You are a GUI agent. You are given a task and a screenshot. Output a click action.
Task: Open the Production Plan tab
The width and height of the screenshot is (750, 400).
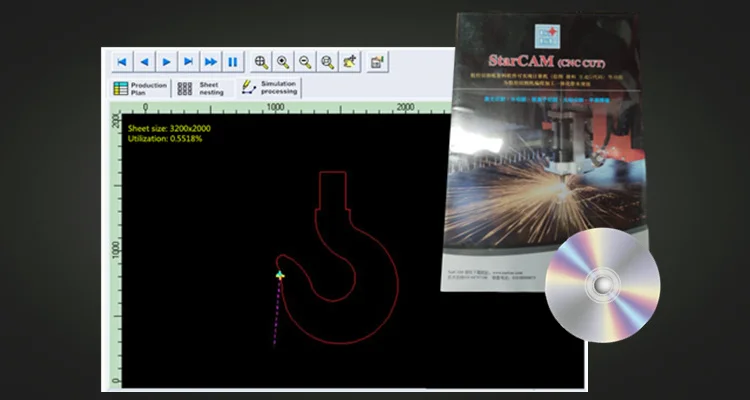pyautogui.click(x=140, y=88)
